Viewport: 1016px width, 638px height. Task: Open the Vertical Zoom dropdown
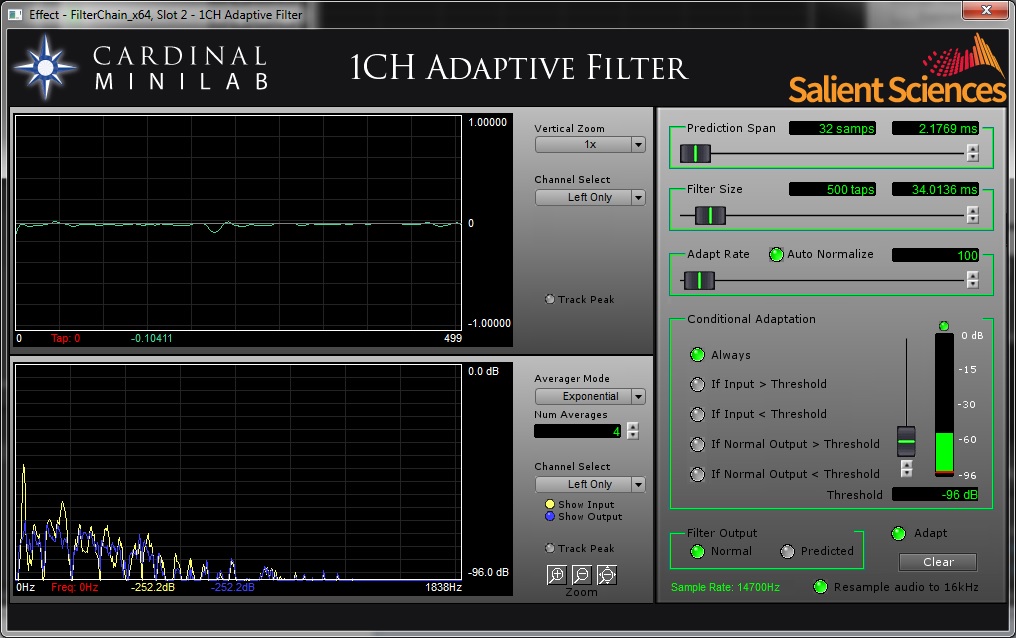[590, 144]
